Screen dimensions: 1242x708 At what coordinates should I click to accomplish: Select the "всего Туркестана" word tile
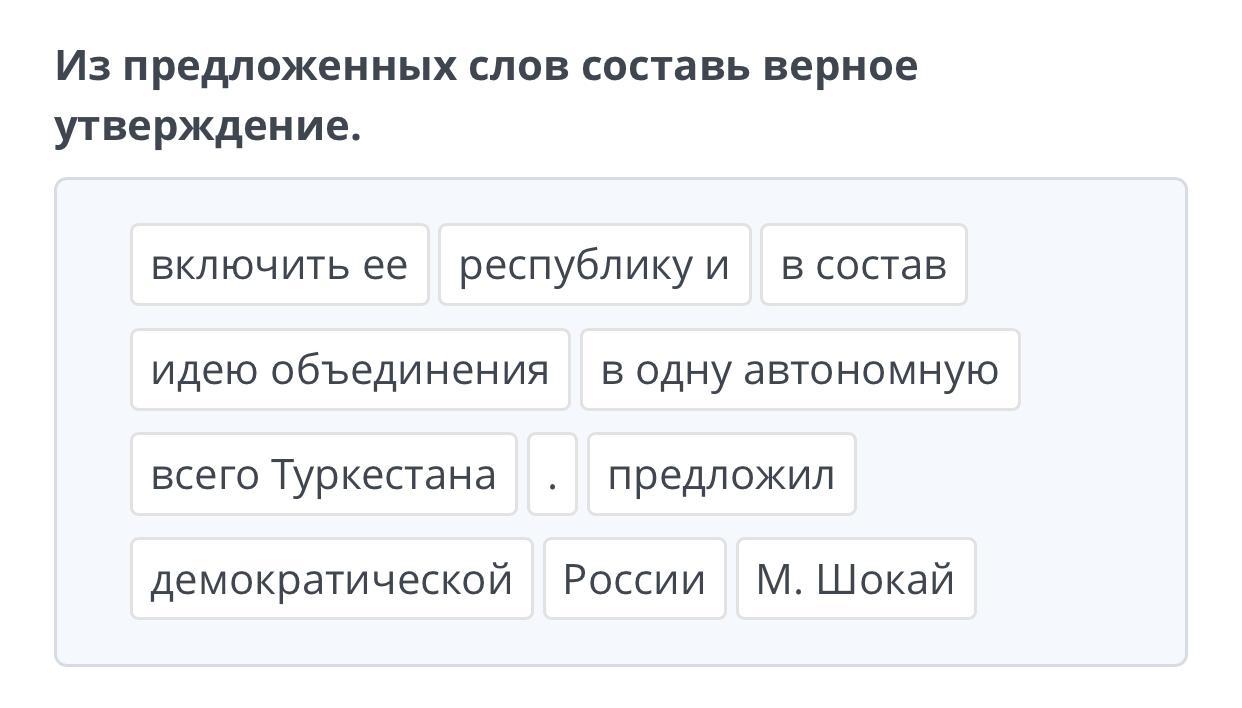[323, 474]
